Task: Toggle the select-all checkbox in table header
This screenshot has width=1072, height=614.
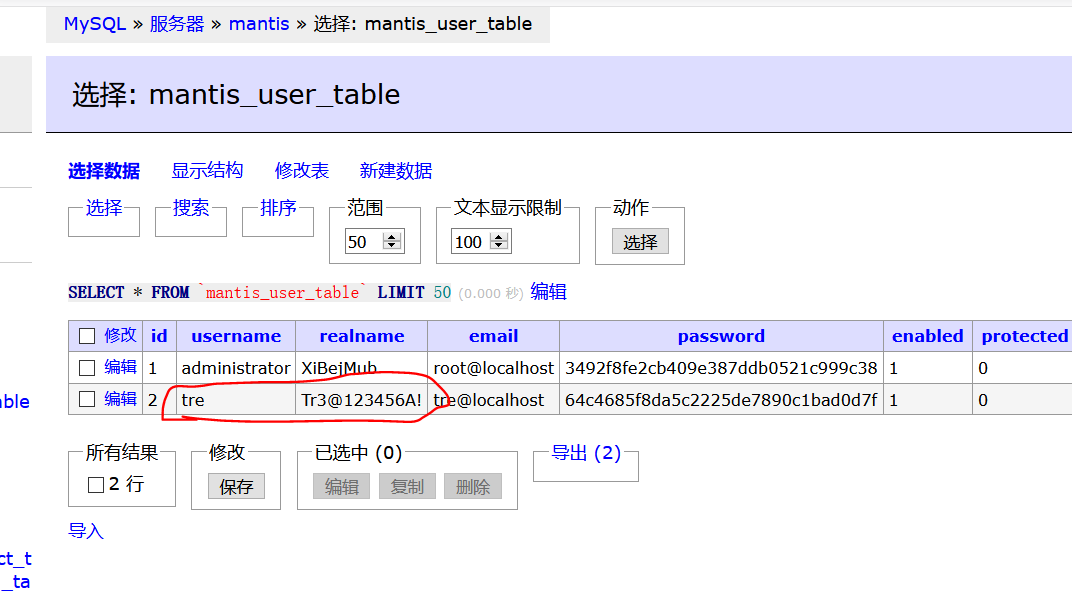Action: (87, 336)
